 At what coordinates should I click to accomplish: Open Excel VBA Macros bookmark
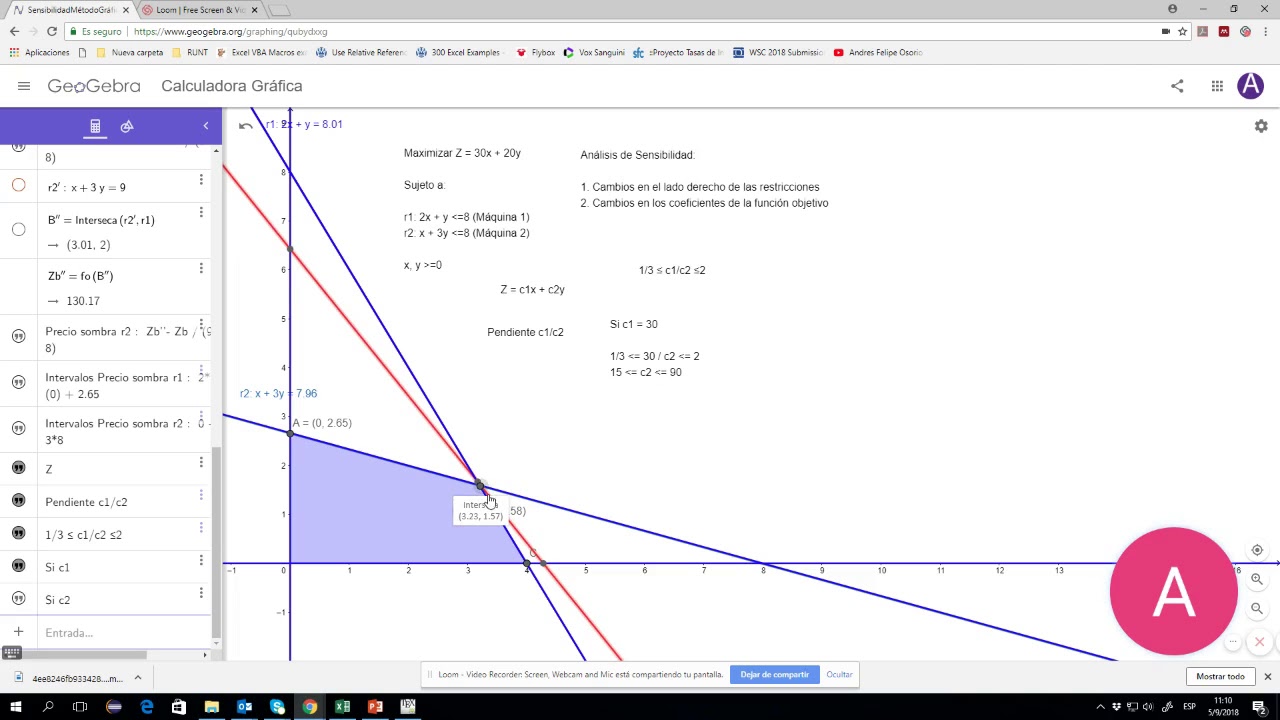260,52
